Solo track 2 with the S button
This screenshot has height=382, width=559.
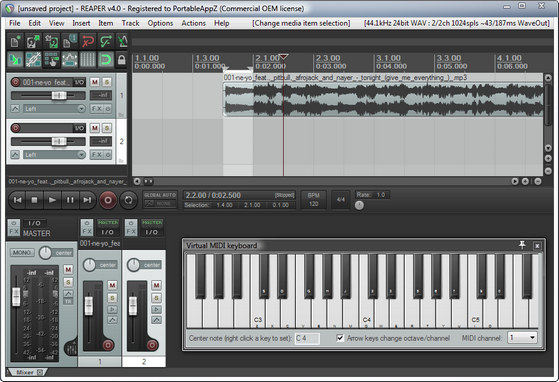(107, 128)
